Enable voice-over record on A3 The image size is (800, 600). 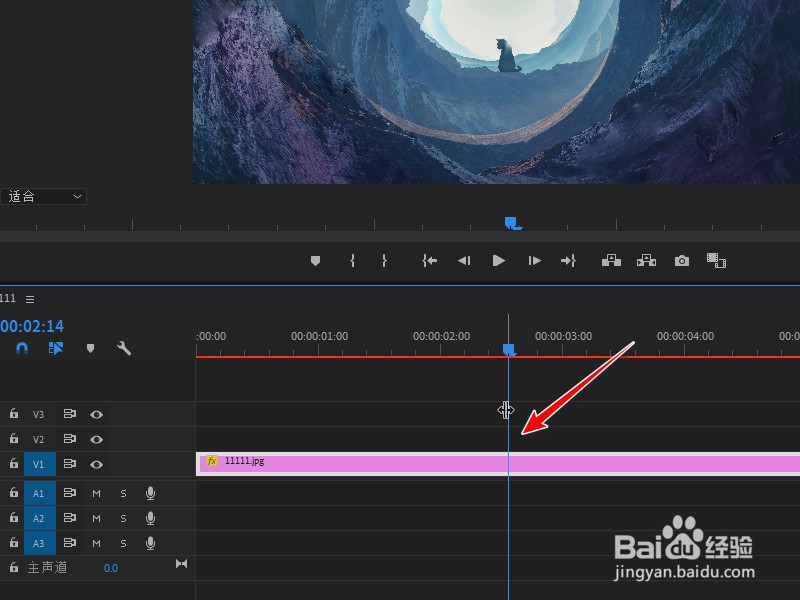151,543
